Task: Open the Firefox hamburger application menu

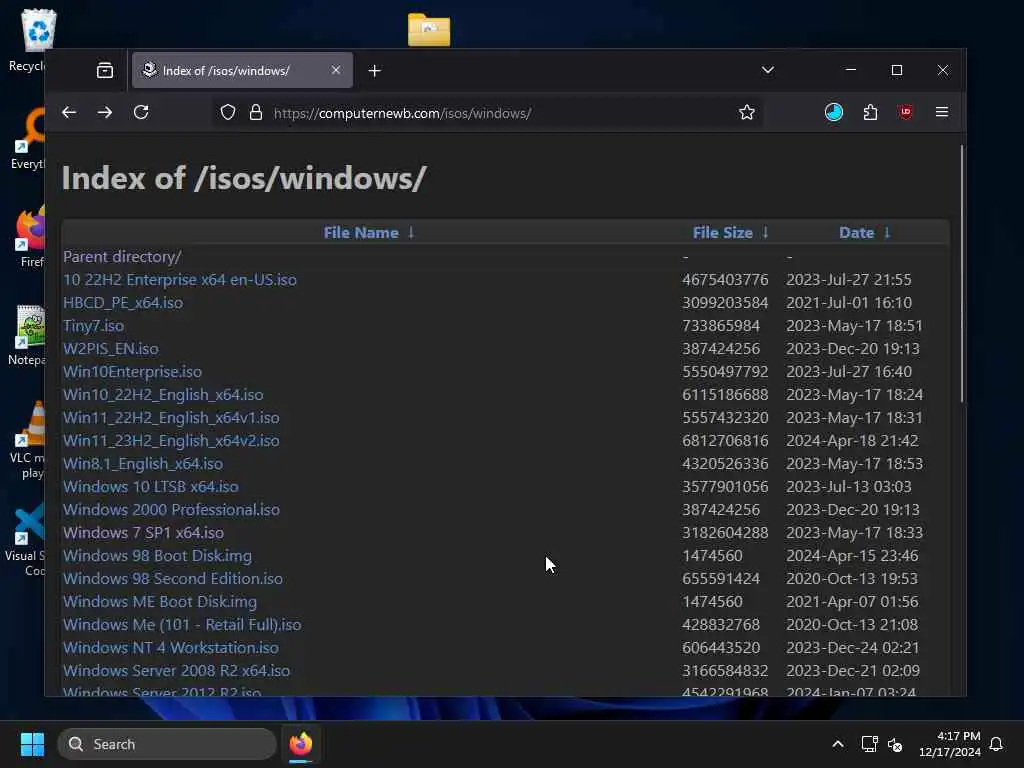Action: click(x=942, y=112)
